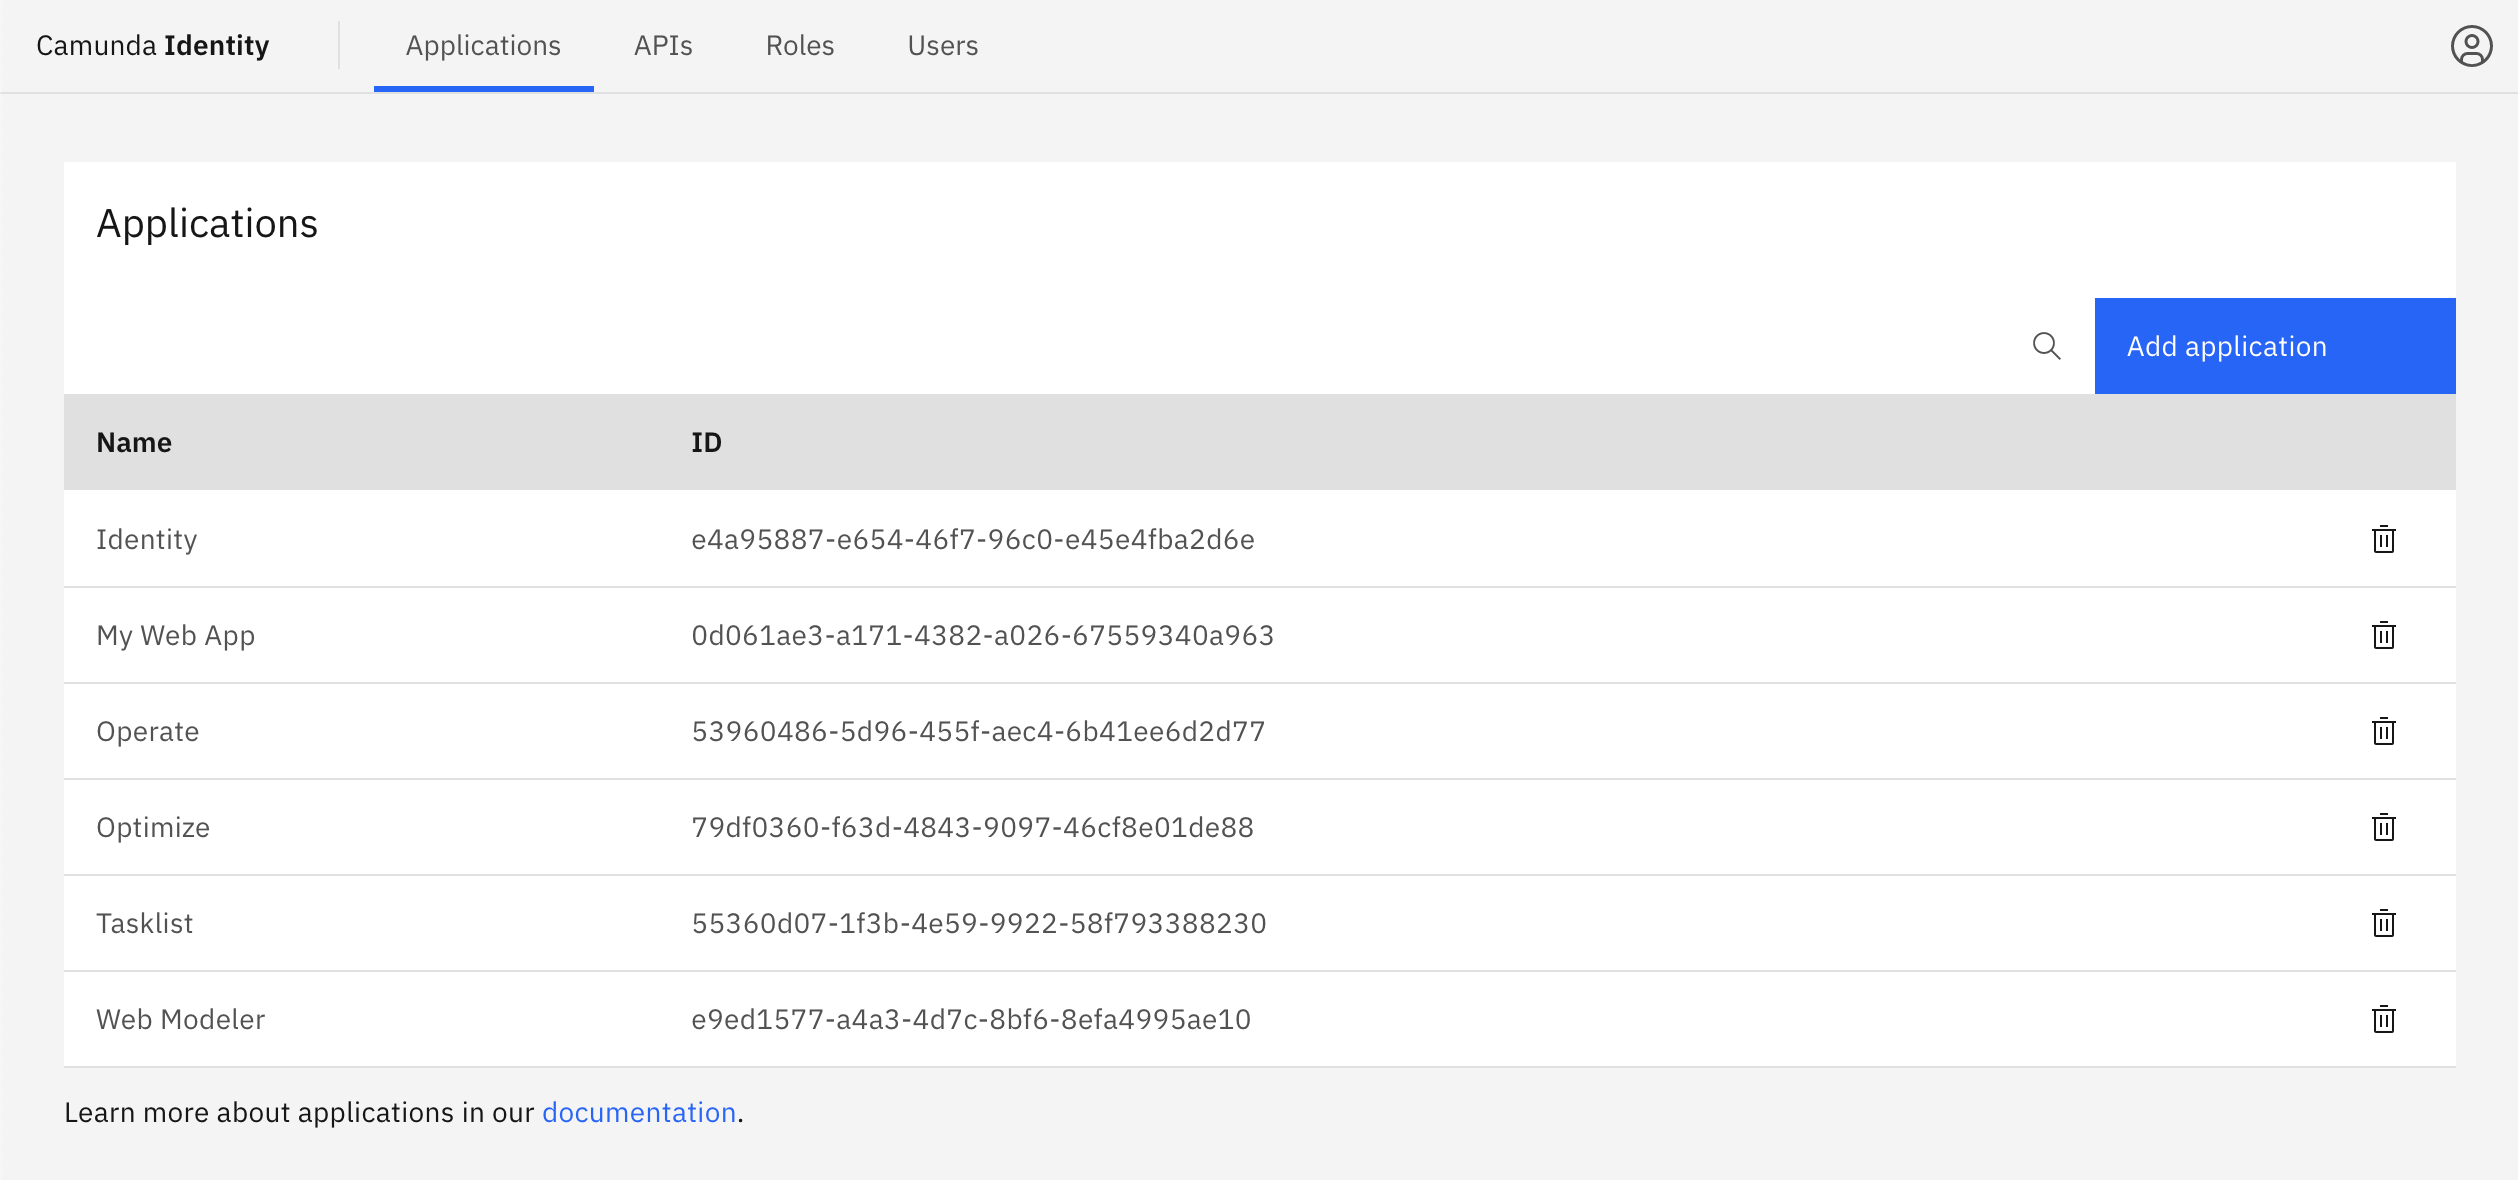Viewport: 2518px width, 1180px height.
Task: Delete the My Web App application
Action: click(x=2384, y=635)
